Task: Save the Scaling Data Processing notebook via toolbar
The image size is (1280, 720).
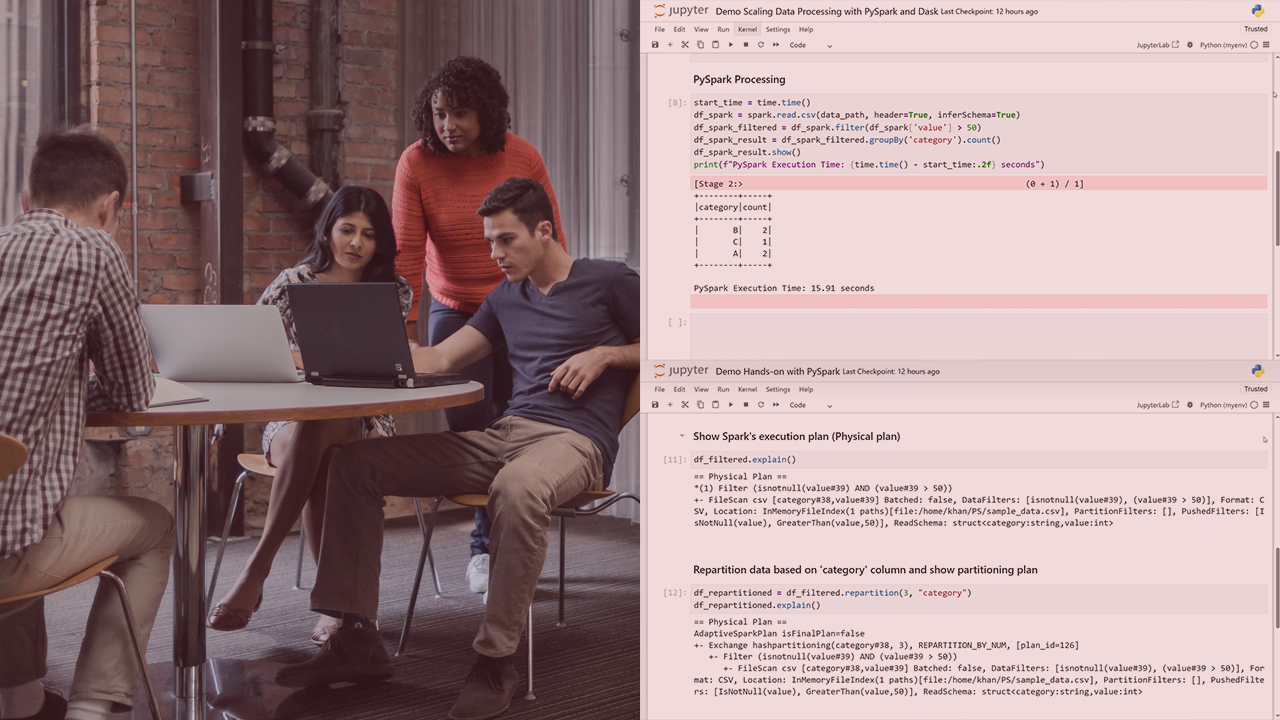Action: (x=655, y=45)
